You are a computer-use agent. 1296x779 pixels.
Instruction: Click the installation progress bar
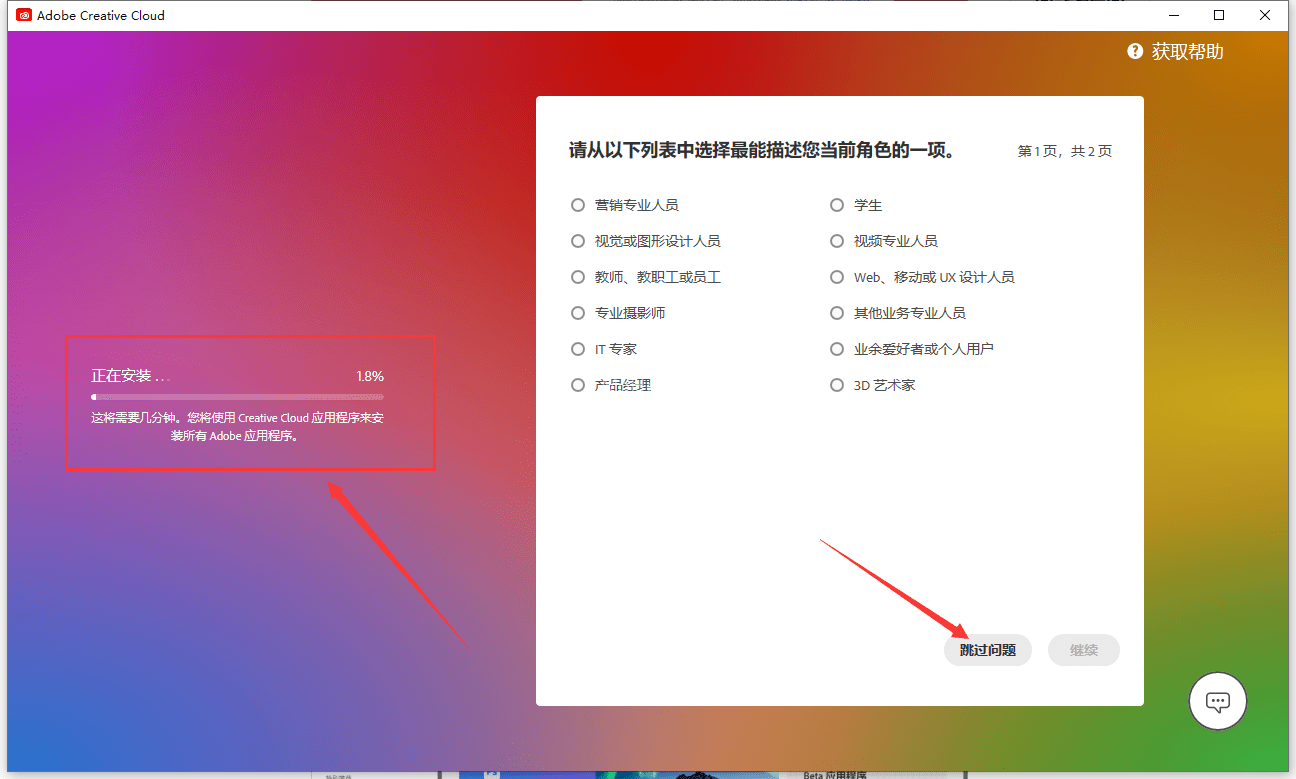point(237,397)
